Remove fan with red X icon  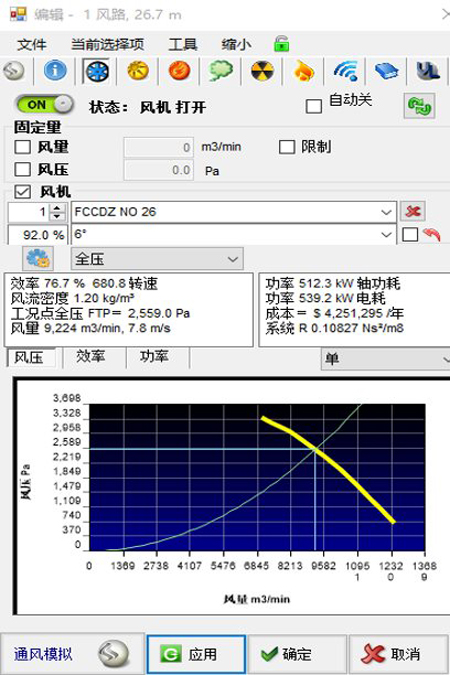(413, 211)
